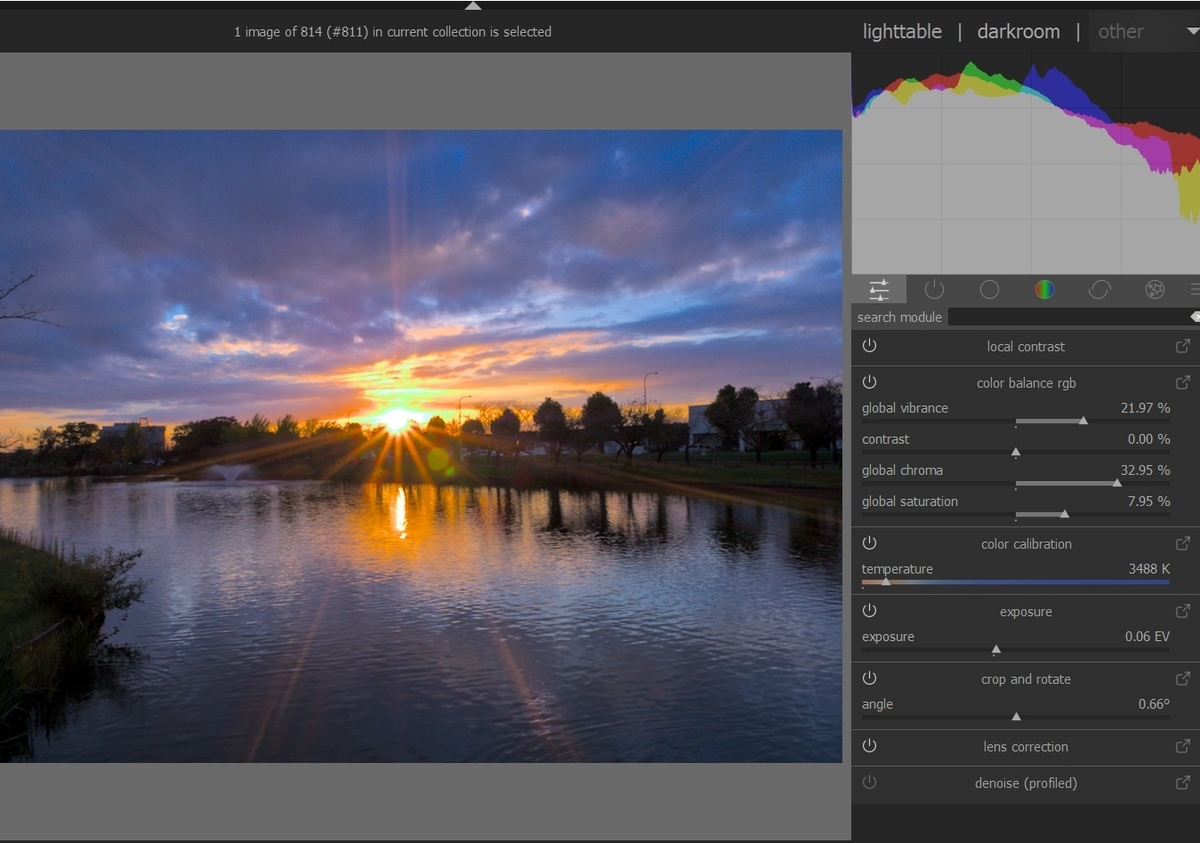Click the crop and rotate title
Viewport: 1200px width, 843px height.
(1026, 679)
